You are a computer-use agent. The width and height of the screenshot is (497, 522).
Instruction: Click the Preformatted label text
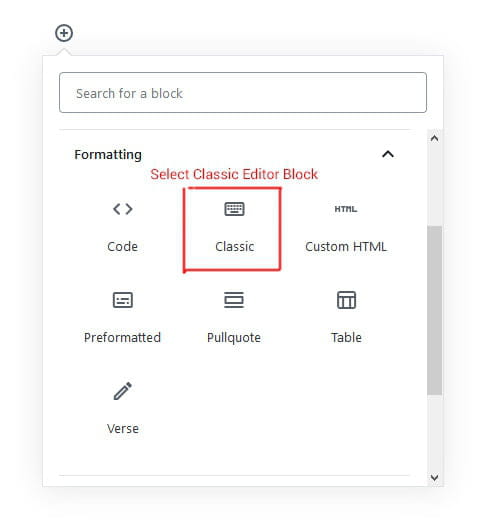pos(122,338)
